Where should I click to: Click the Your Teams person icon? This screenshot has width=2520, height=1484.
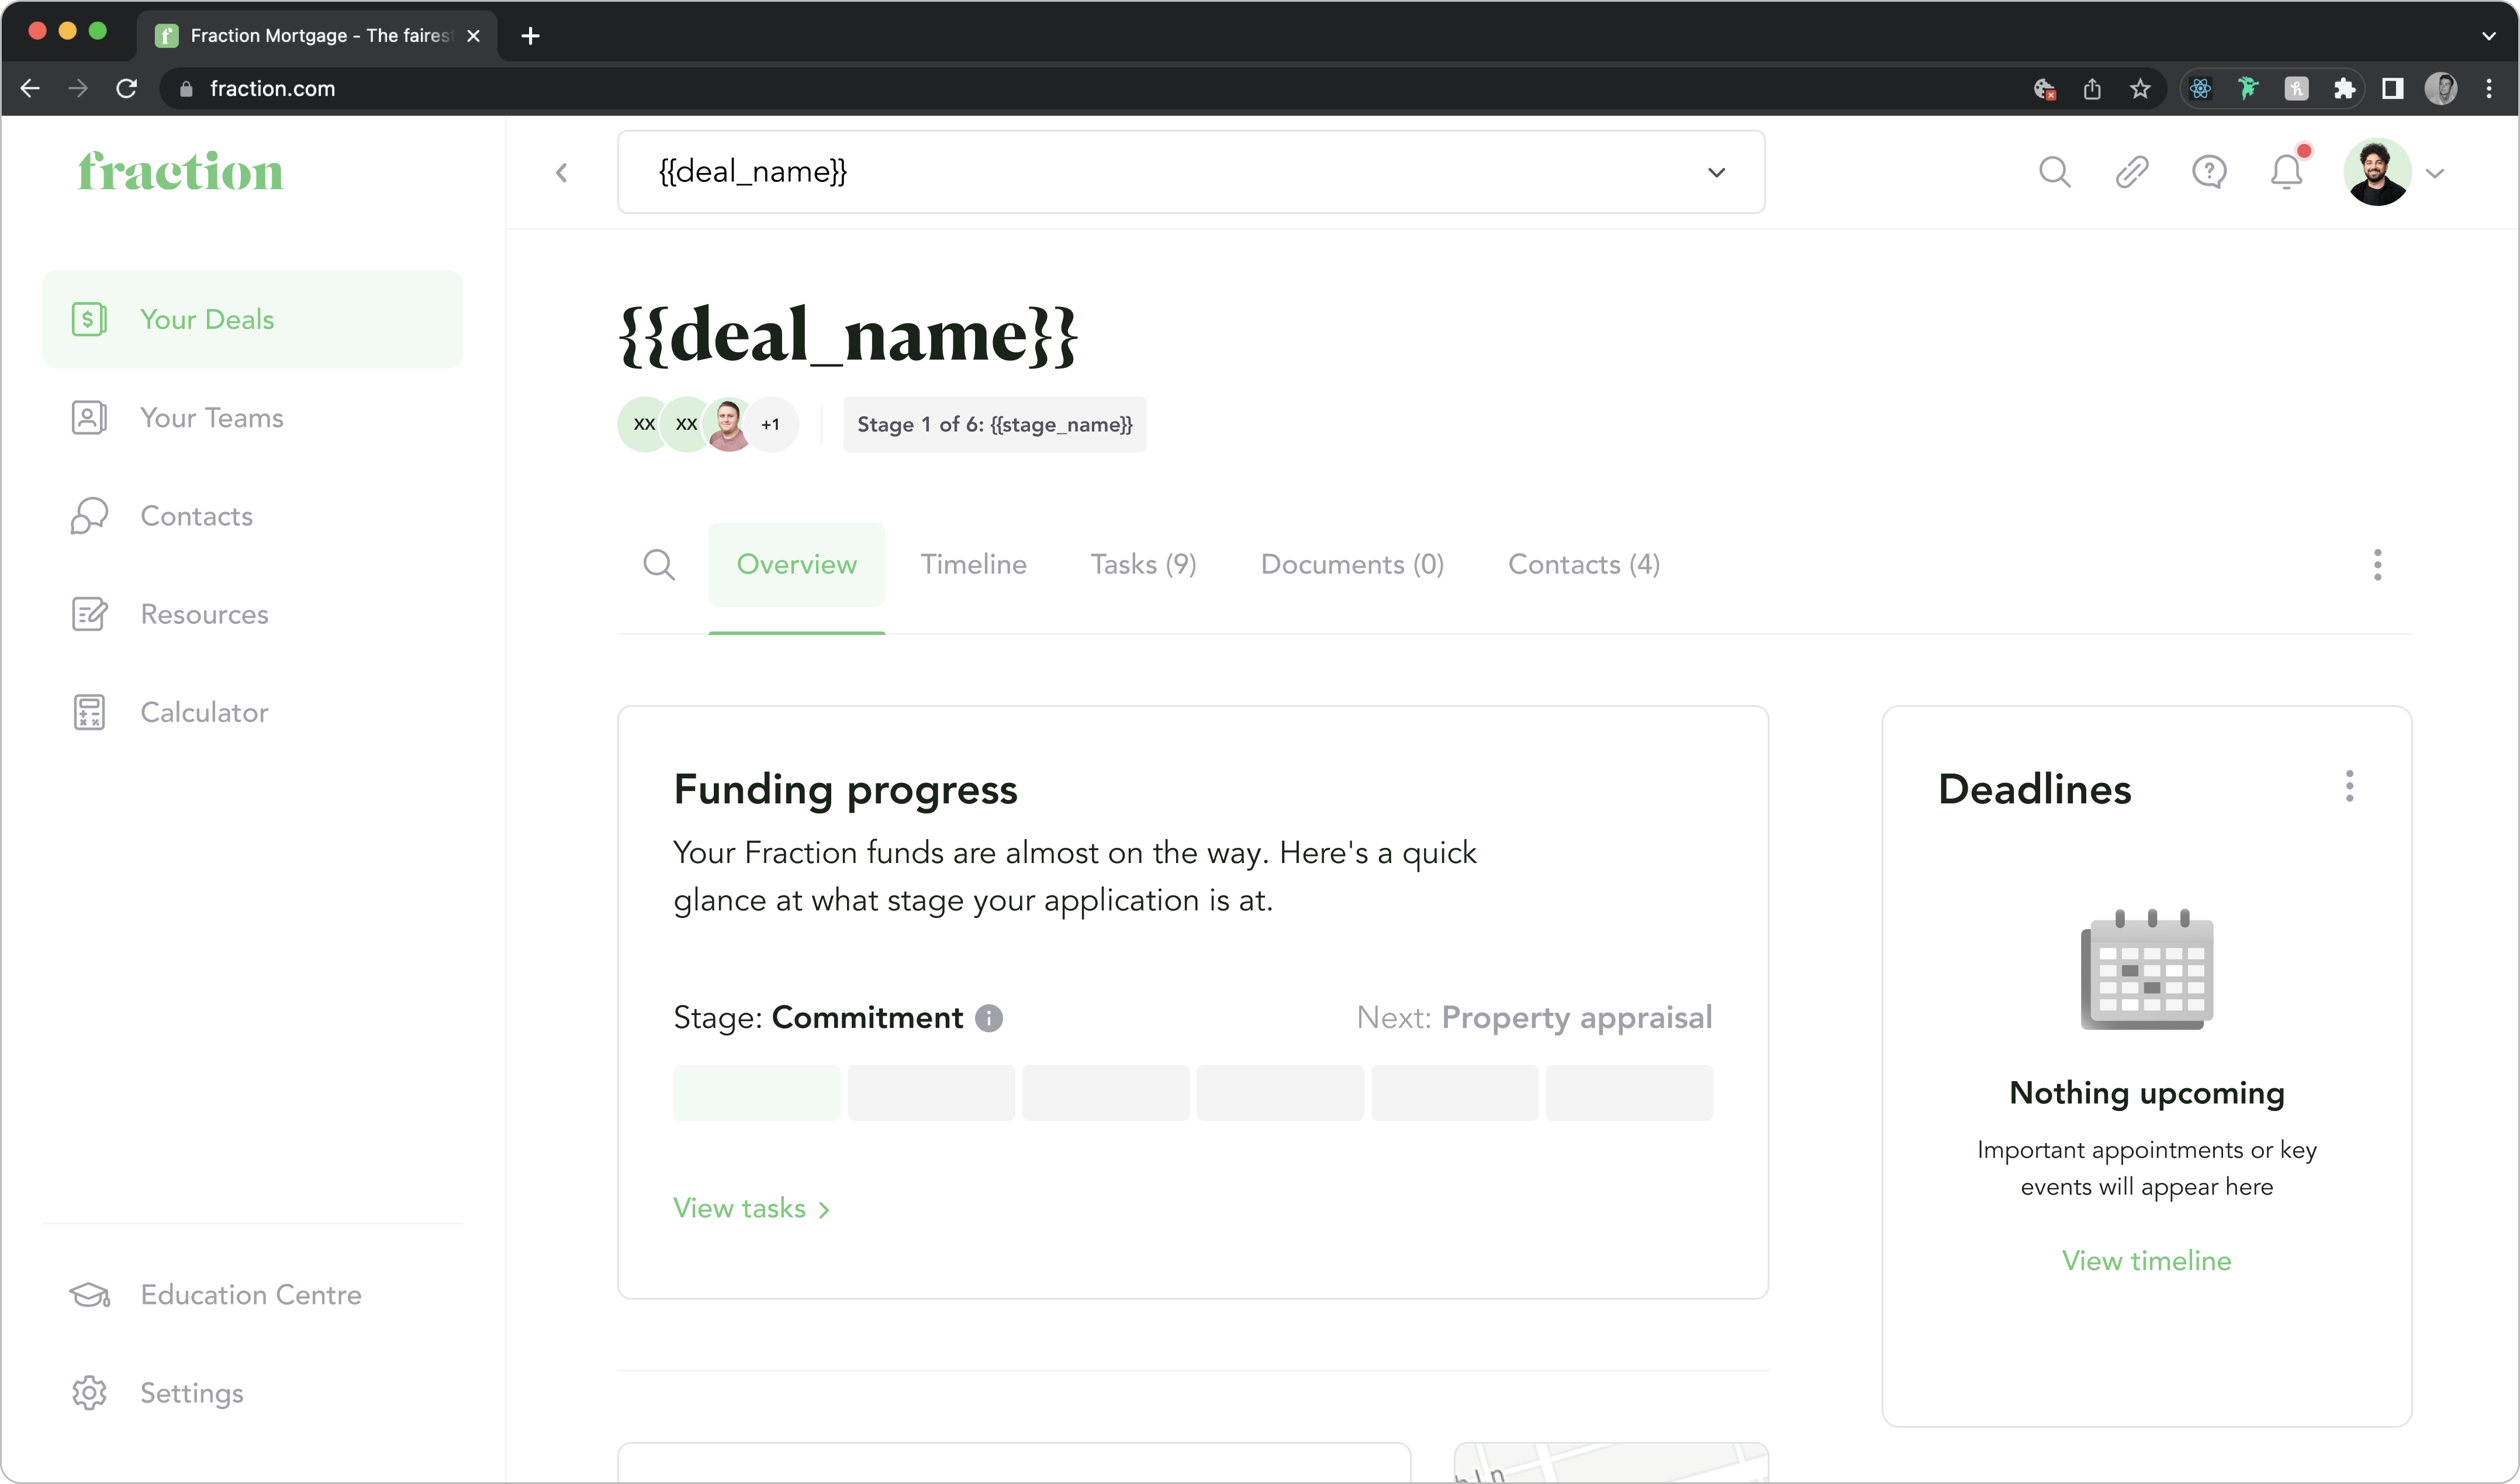[x=89, y=417]
